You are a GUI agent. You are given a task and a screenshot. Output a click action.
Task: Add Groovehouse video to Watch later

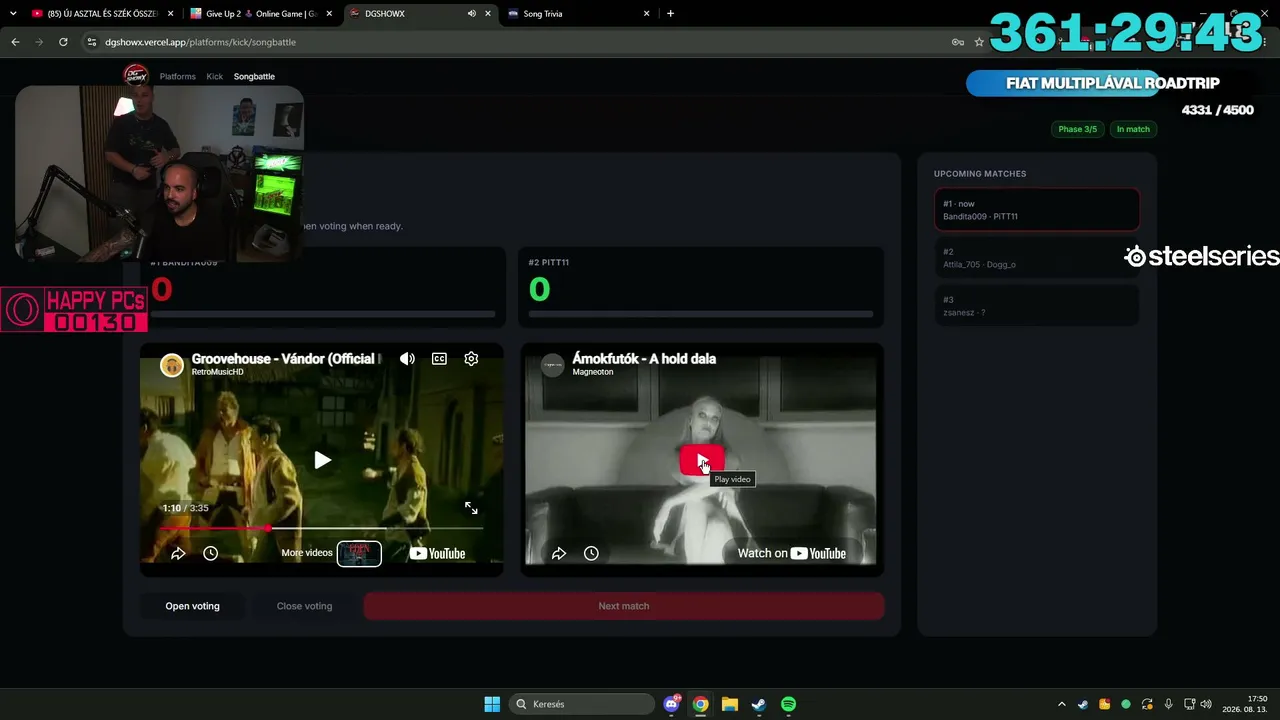pos(210,553)
